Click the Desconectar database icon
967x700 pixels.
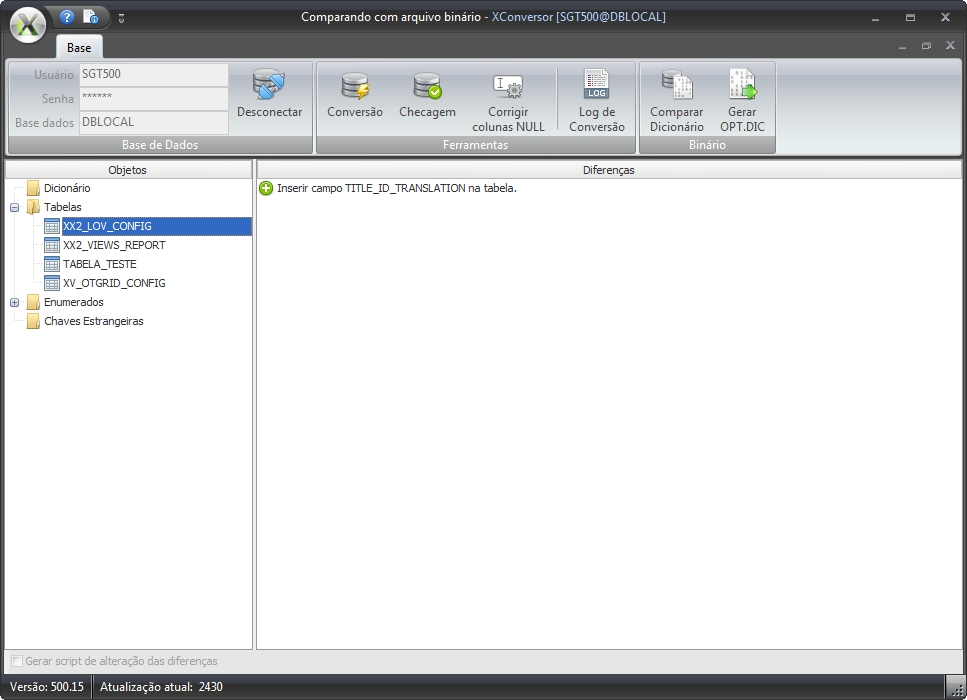click(x=268, y=87)
